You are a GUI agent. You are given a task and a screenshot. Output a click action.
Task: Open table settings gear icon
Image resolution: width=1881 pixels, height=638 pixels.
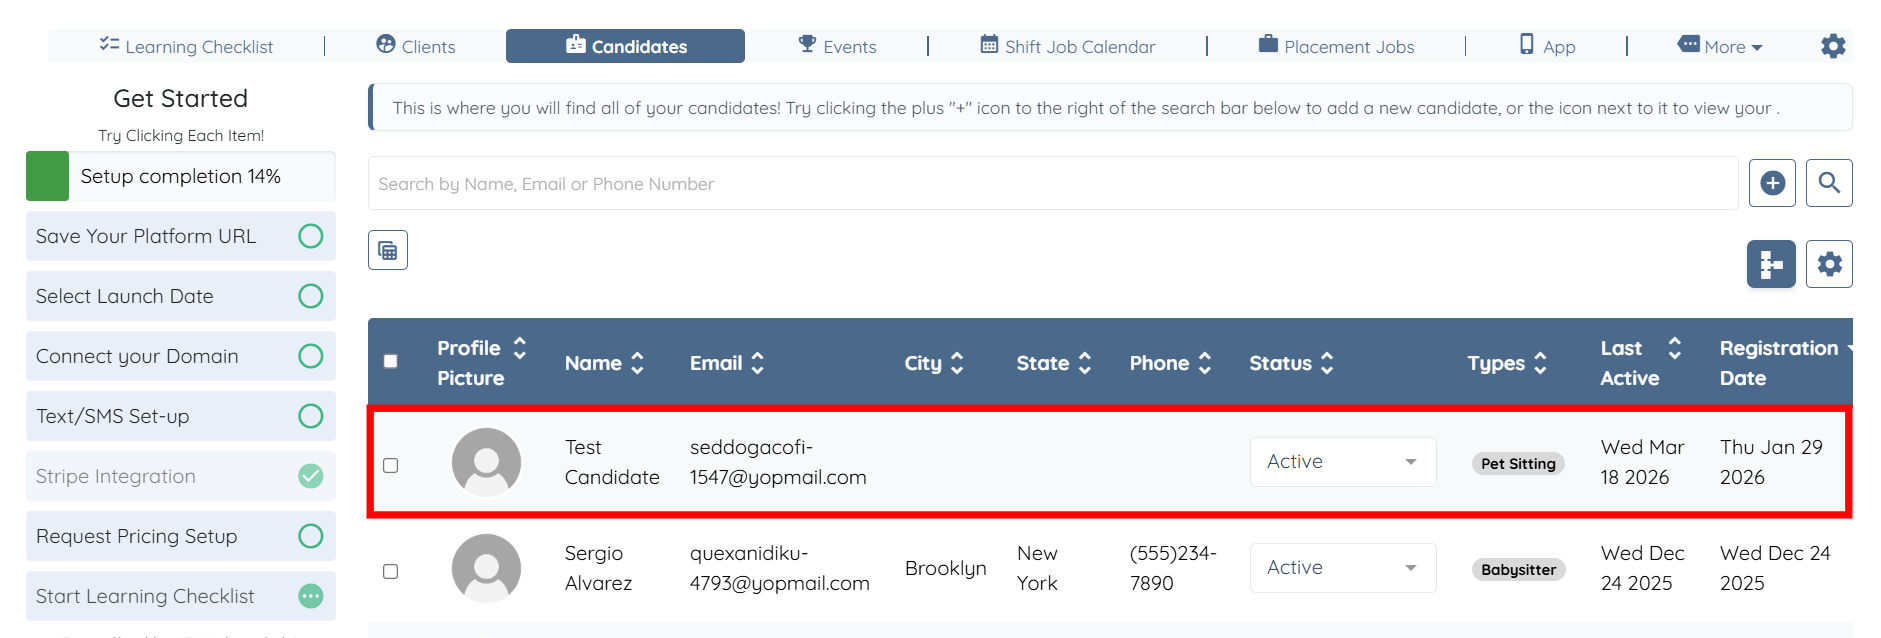1829,264
